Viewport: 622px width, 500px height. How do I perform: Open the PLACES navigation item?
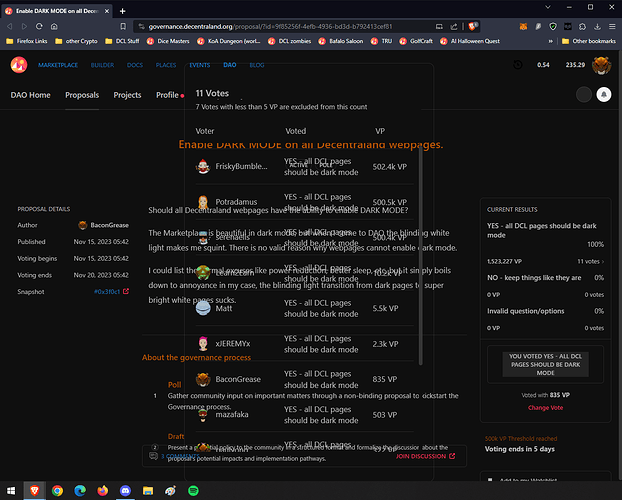(166, 65)
